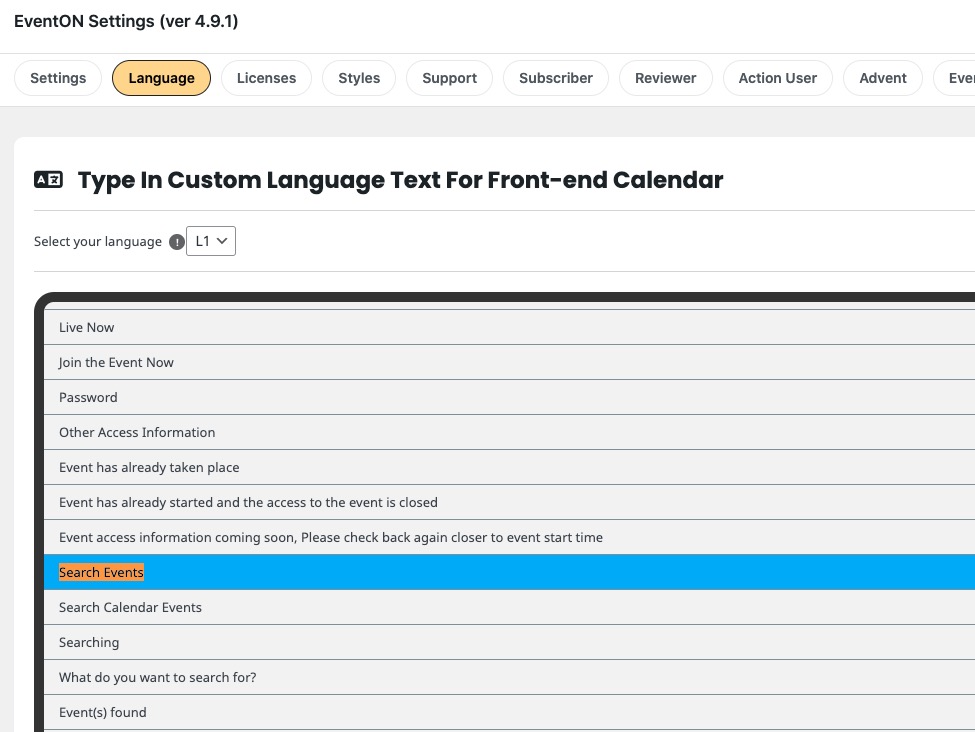This screenshot has width=975, height=732.
Task: Open the Subscriber tab
Action: click(556, 78)
